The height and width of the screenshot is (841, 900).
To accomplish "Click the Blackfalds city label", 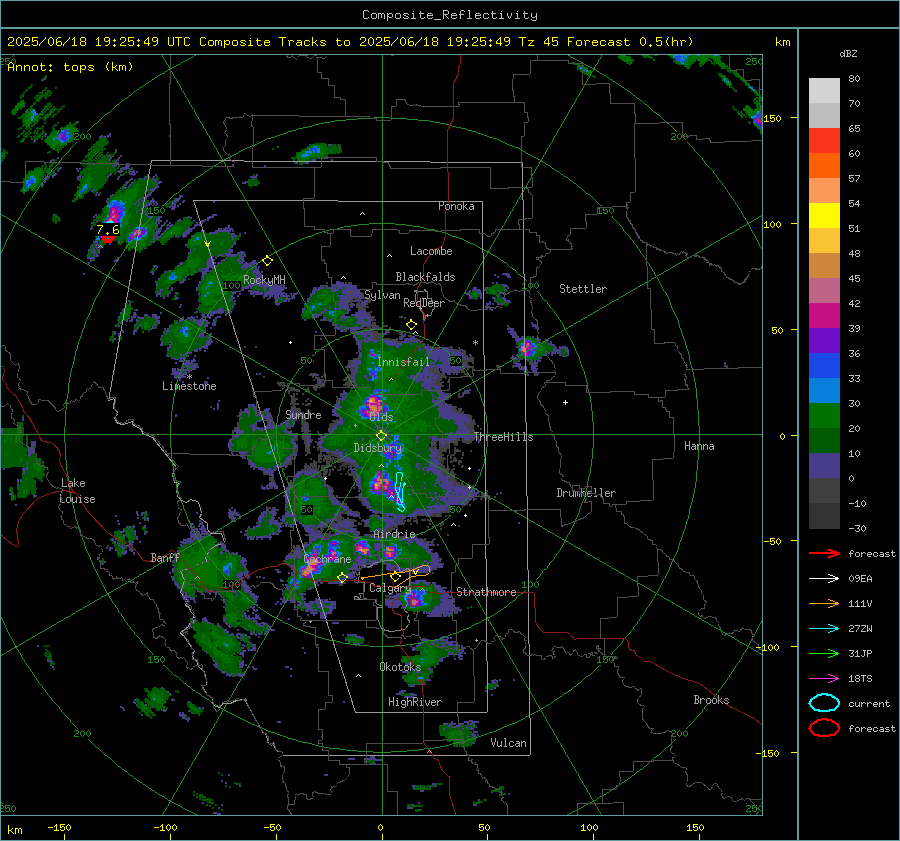I will [x=425, y=277].
